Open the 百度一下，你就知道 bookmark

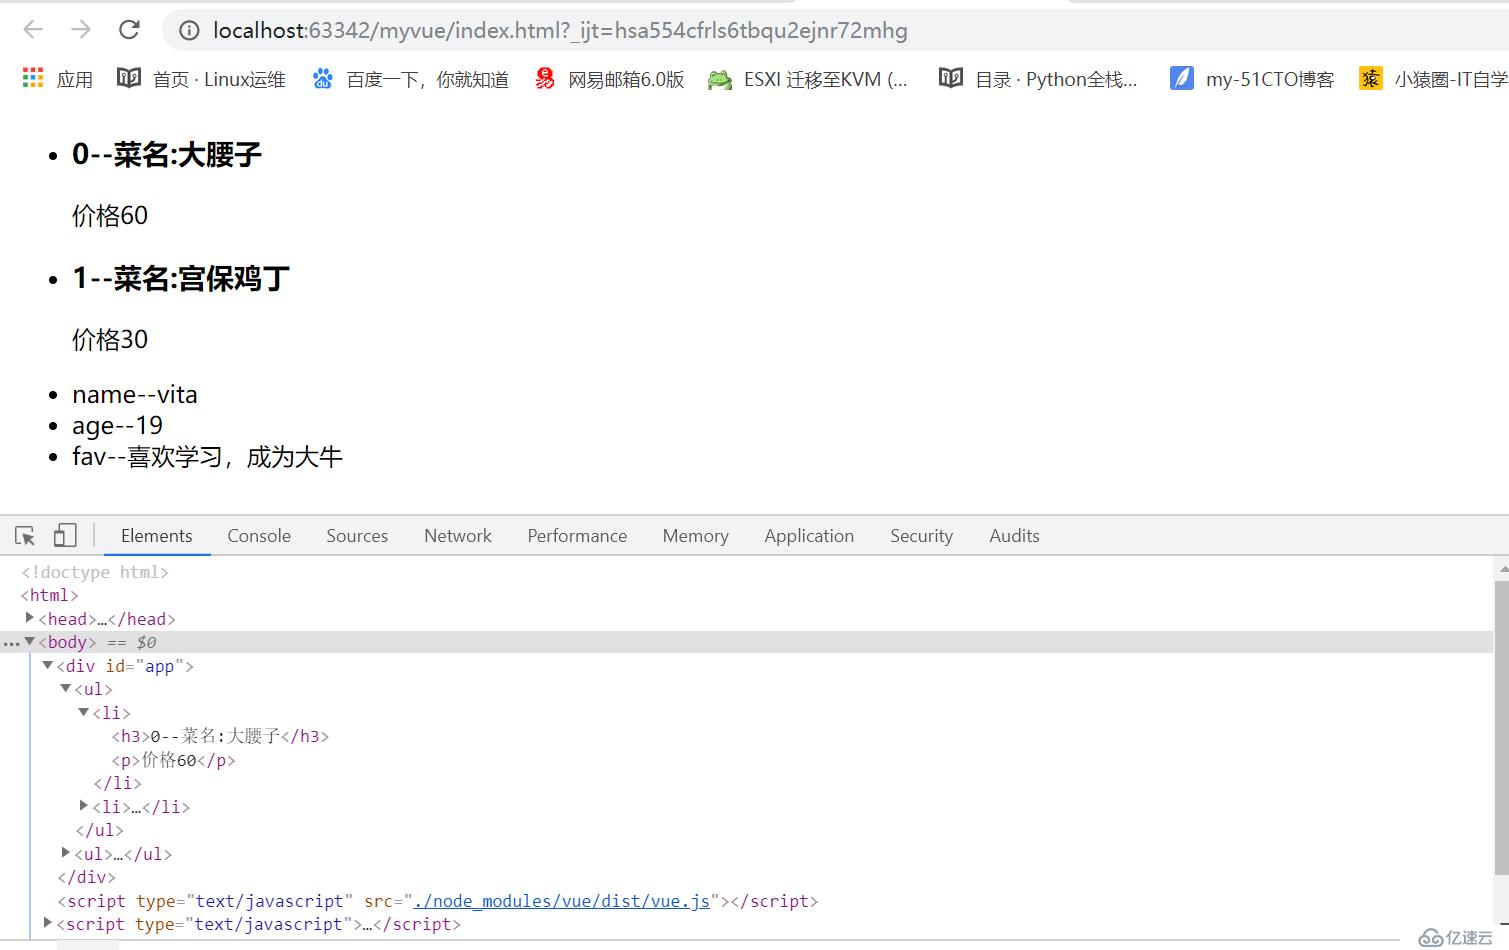pos(410,79)
